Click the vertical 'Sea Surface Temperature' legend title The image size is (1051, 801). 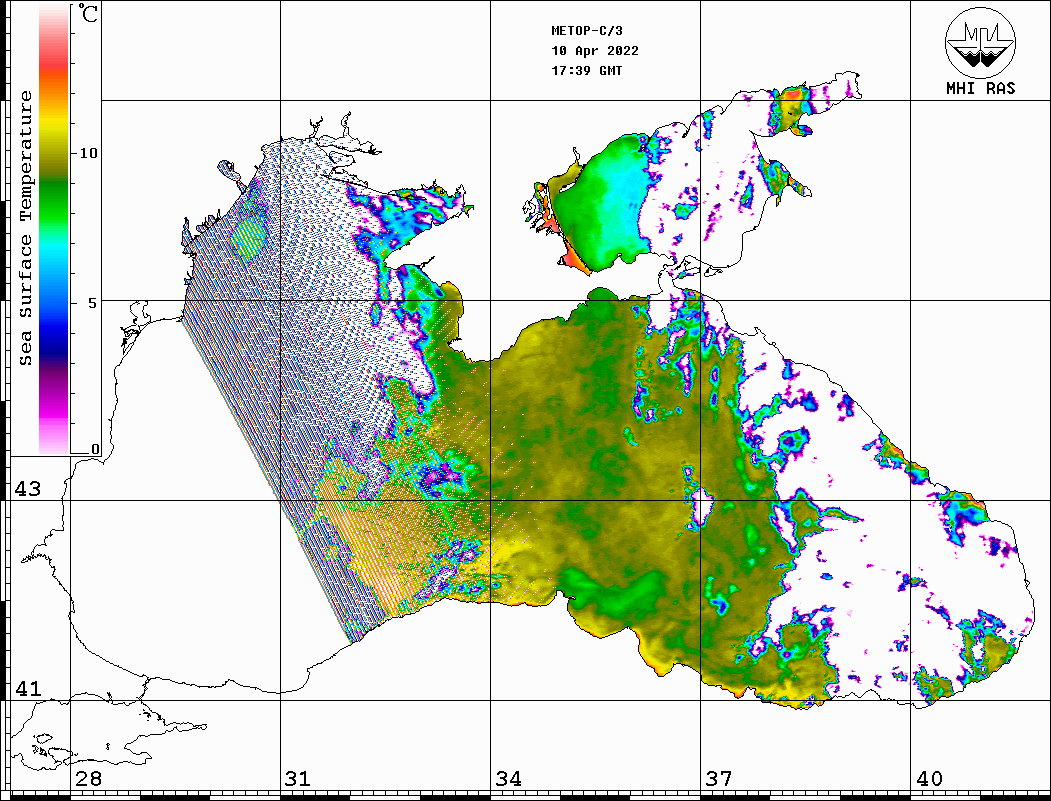(25, 229)
